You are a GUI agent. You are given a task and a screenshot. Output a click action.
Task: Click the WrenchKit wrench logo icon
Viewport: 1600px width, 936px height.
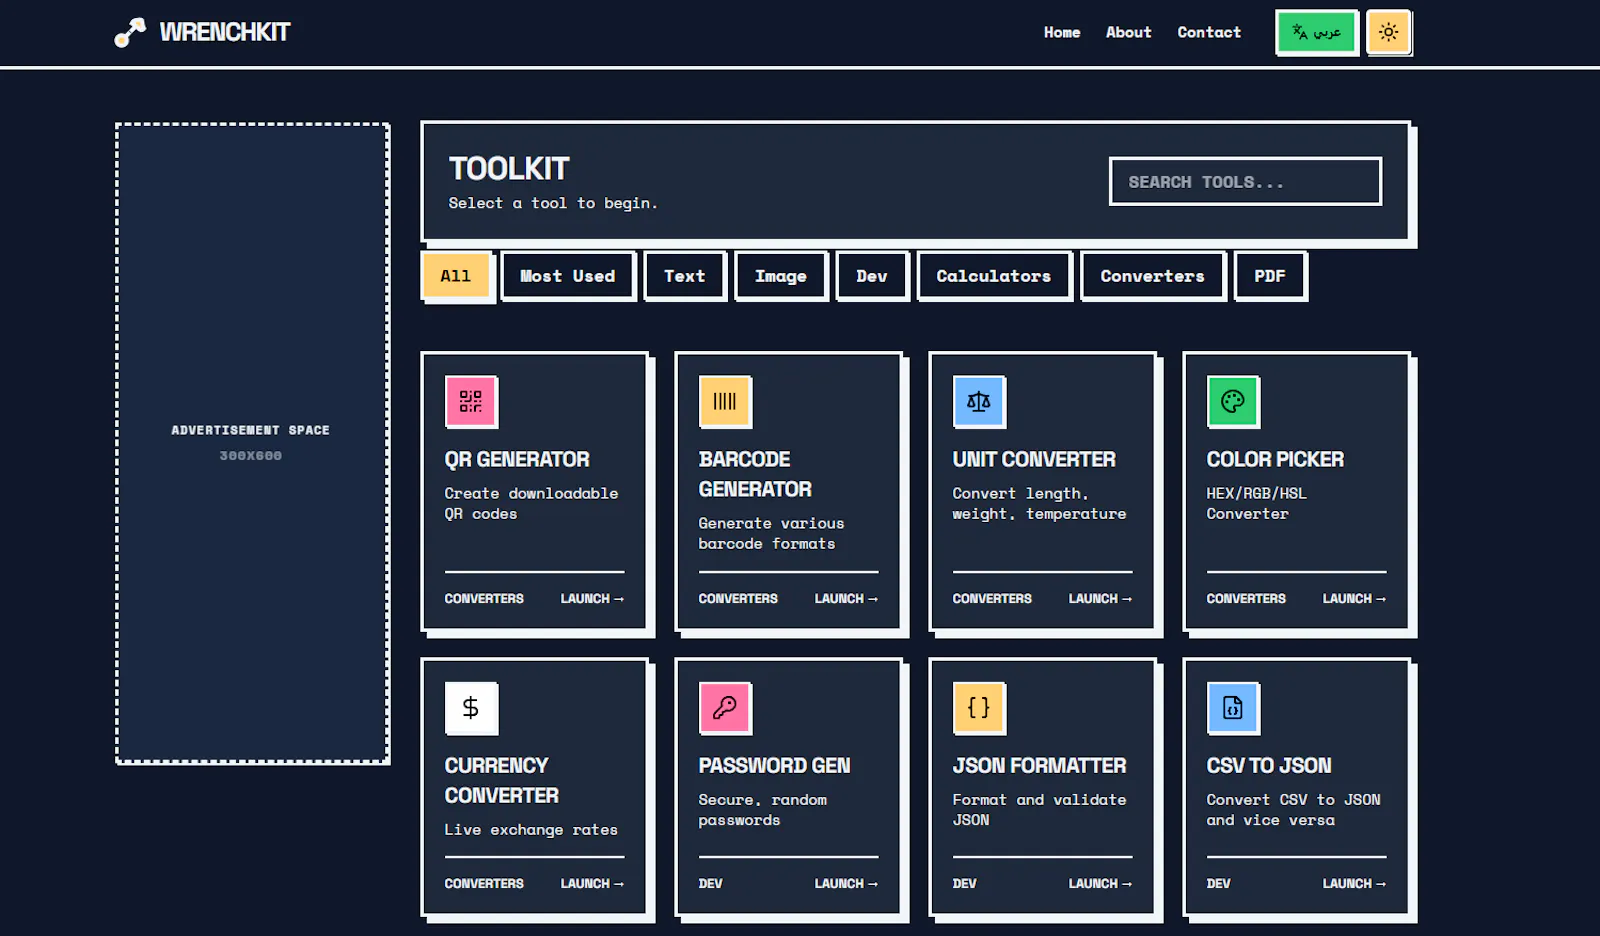tap(130, 32)
